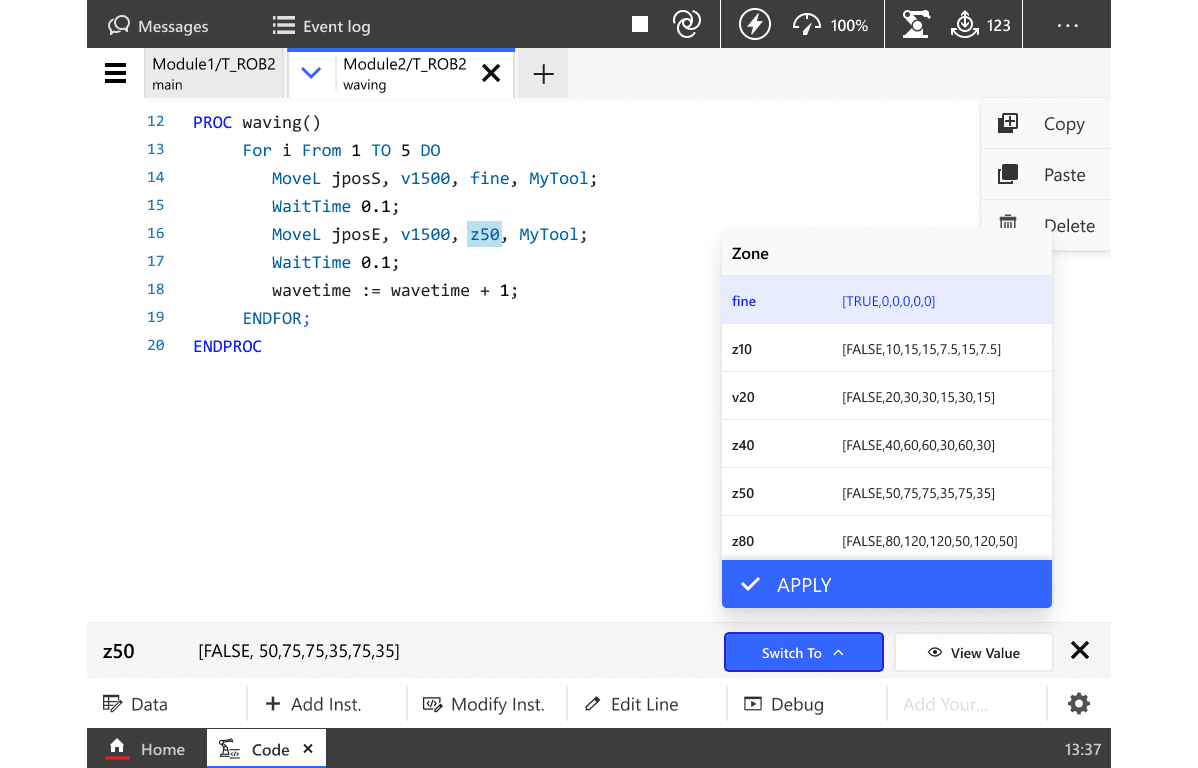Select the z40 zone entry
Image resolution: width=1198 pixels, height=768 pixels.
pos(886,445)
